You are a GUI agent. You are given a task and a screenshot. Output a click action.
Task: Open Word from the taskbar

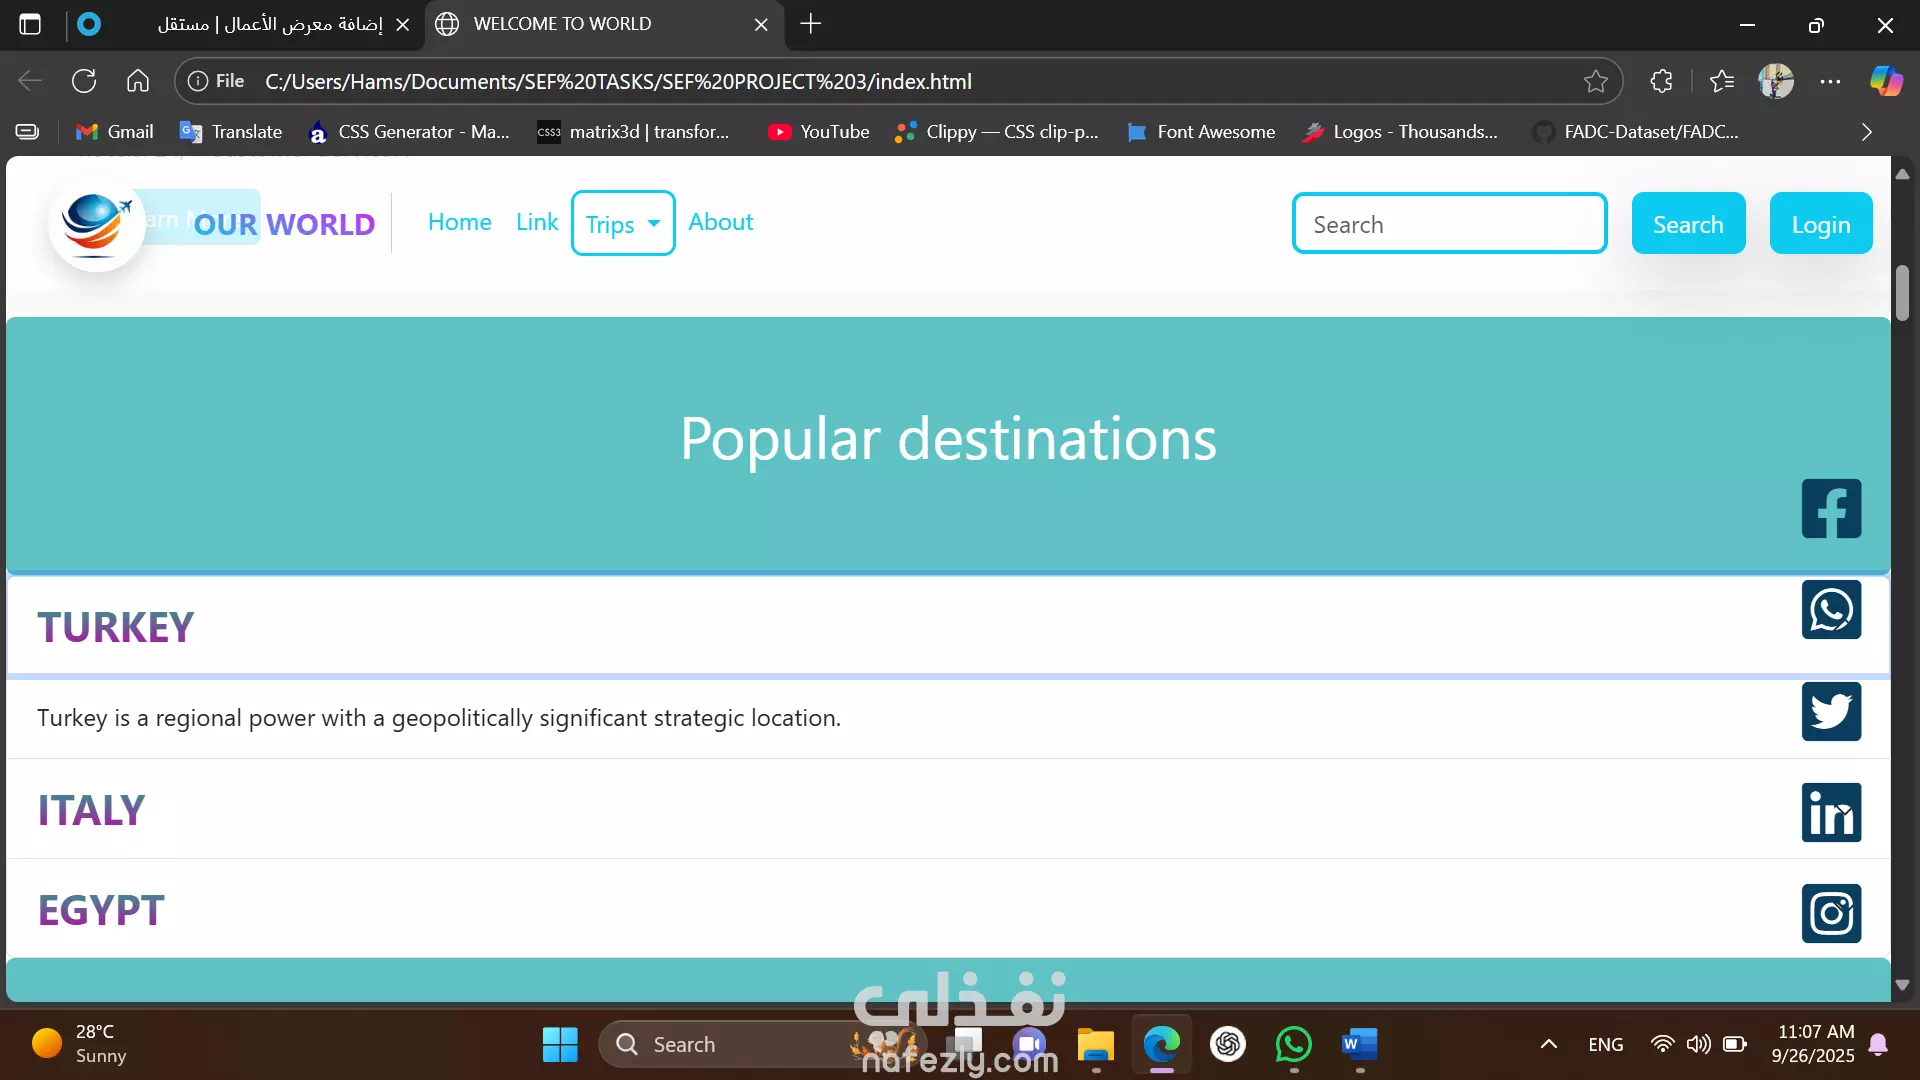tap(1359, 1044)
